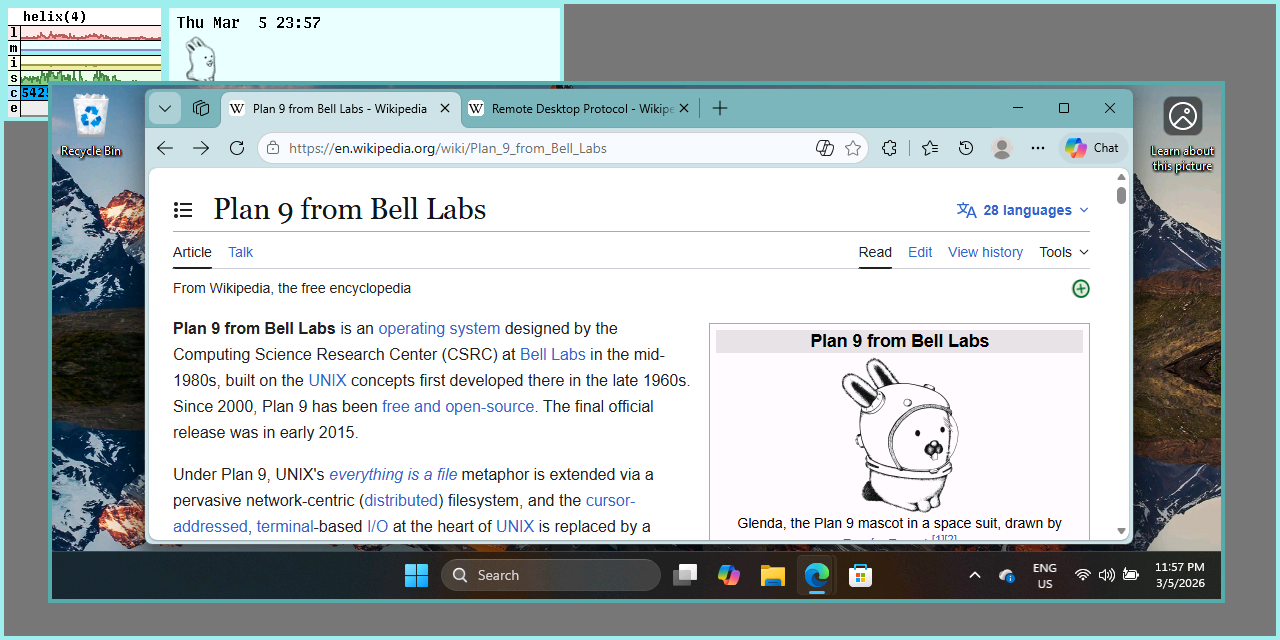Follow the "operating system" link
1280x640 pixels.
click(x=439, y=328)
